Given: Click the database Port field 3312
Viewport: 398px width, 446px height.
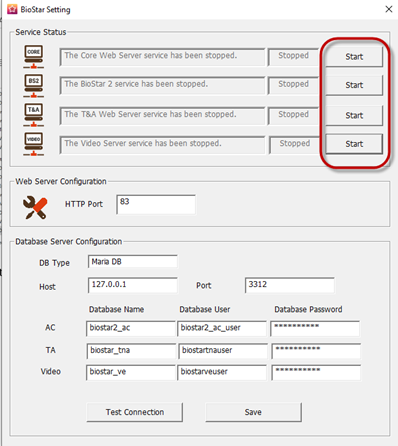Looking at the screenshot, I should click(x=290, y=285).
